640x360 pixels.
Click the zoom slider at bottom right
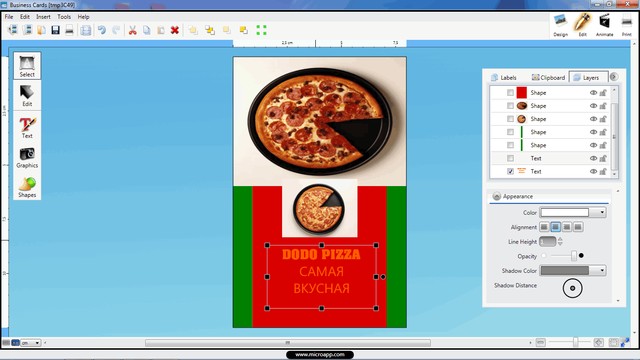tap(576, 342)
